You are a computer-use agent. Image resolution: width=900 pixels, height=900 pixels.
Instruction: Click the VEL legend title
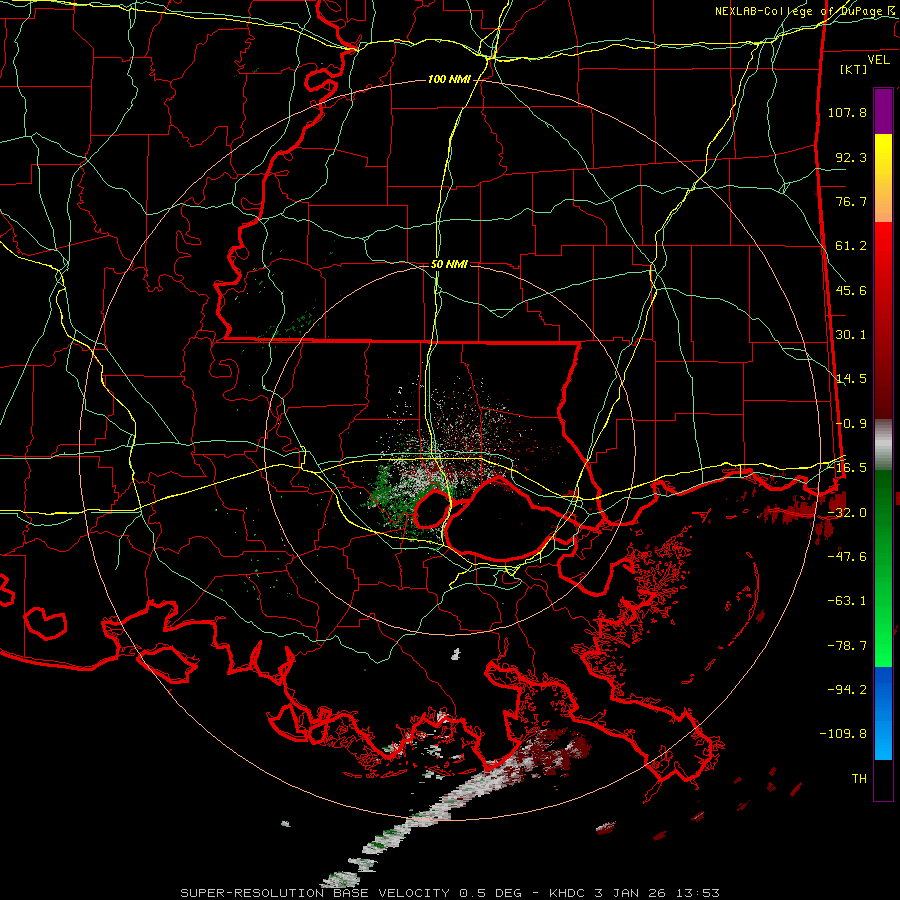click(x=878, y=60)
